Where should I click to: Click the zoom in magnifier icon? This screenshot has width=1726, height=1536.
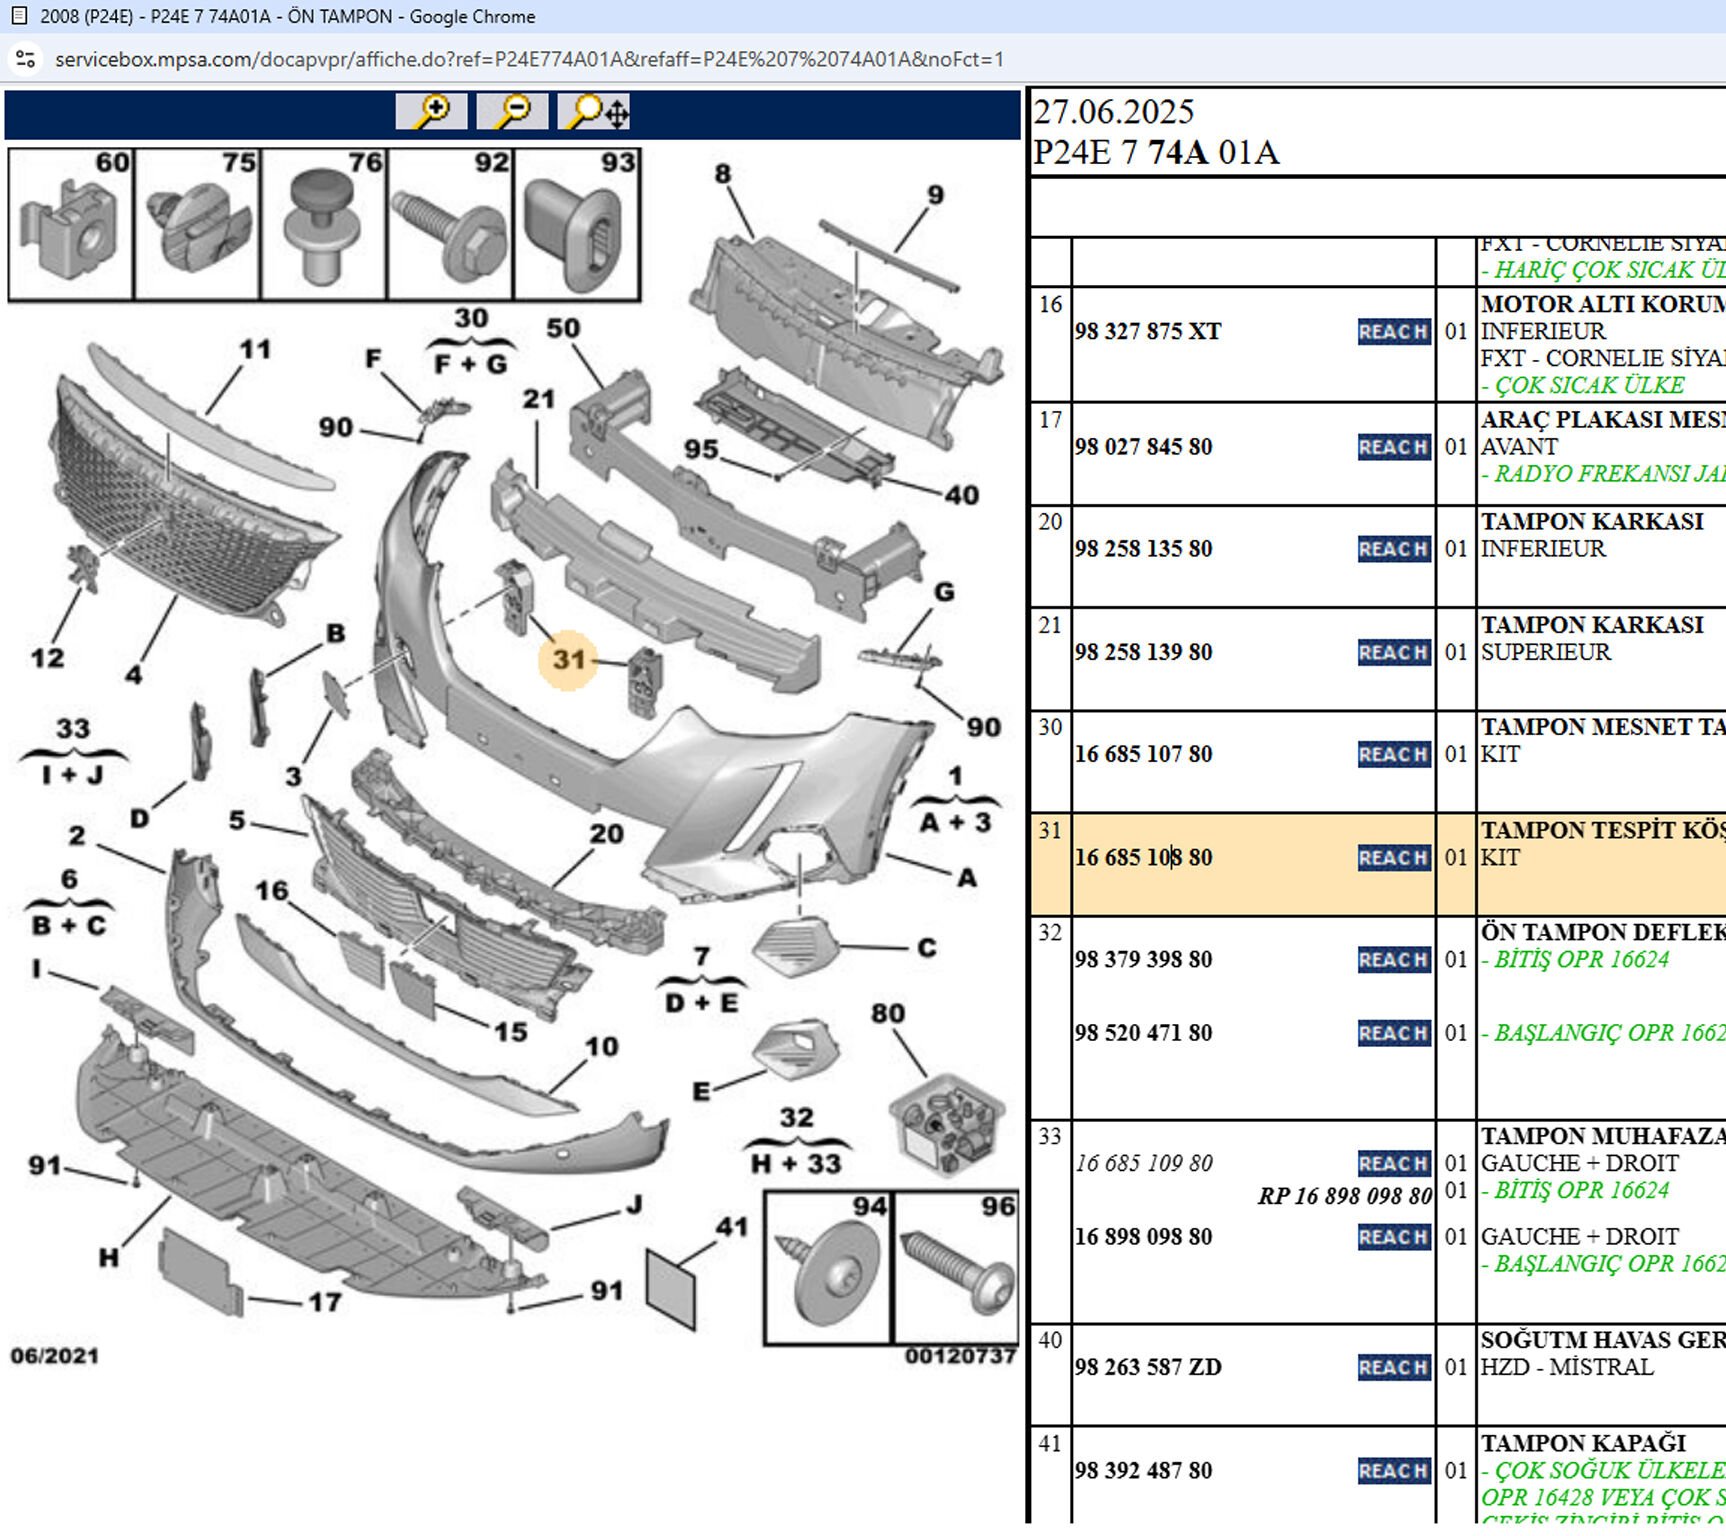(x=431, y=111)
